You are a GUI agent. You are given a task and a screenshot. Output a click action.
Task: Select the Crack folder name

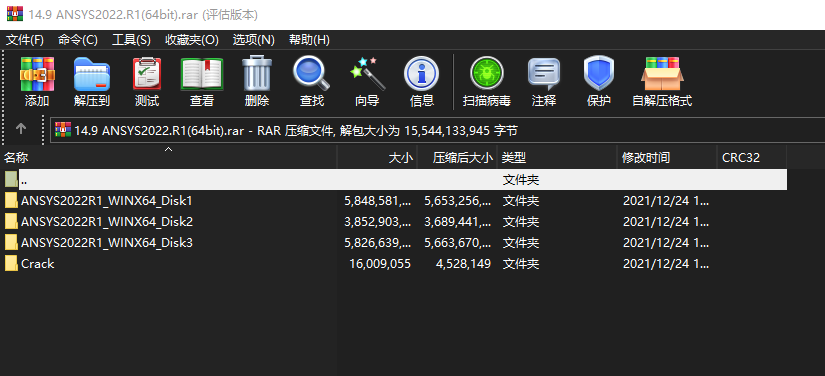(37, 263)
